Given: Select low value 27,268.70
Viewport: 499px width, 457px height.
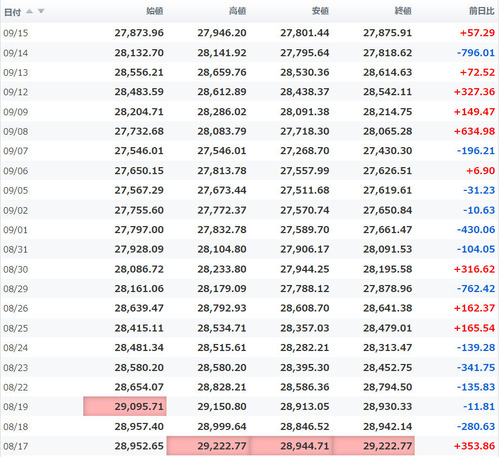Looking at the screenshot, I should click(305, 151).
